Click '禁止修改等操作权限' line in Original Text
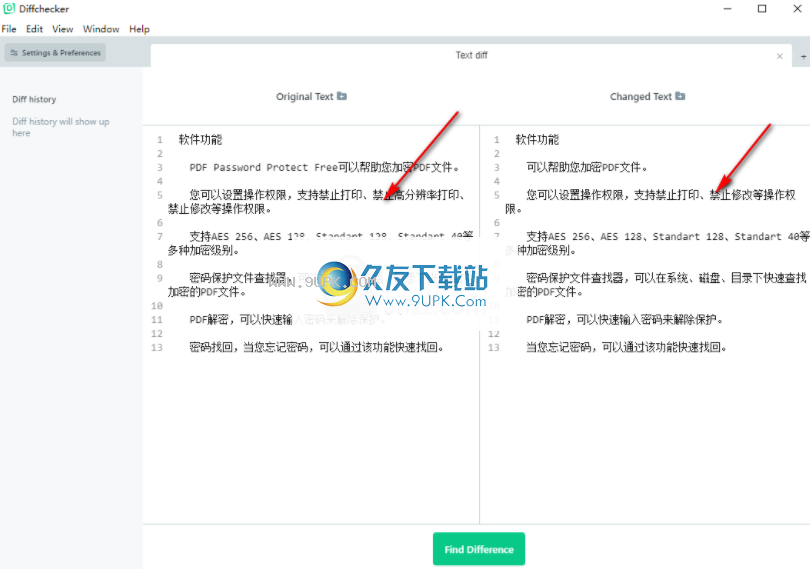810x569 pixels. [220, 209]
